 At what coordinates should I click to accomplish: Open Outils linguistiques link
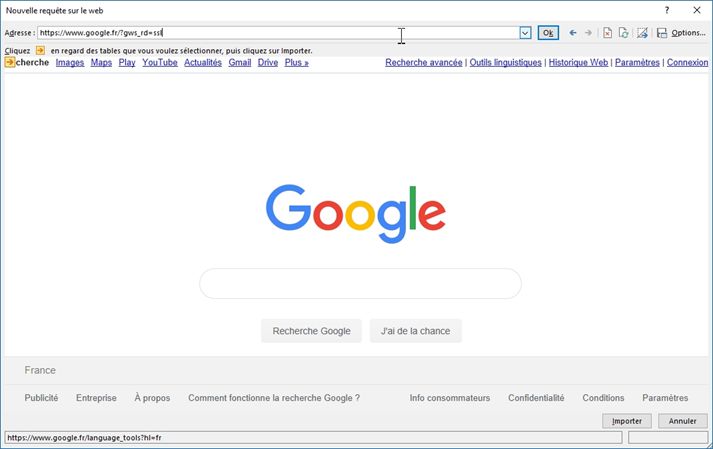(506, 62)
